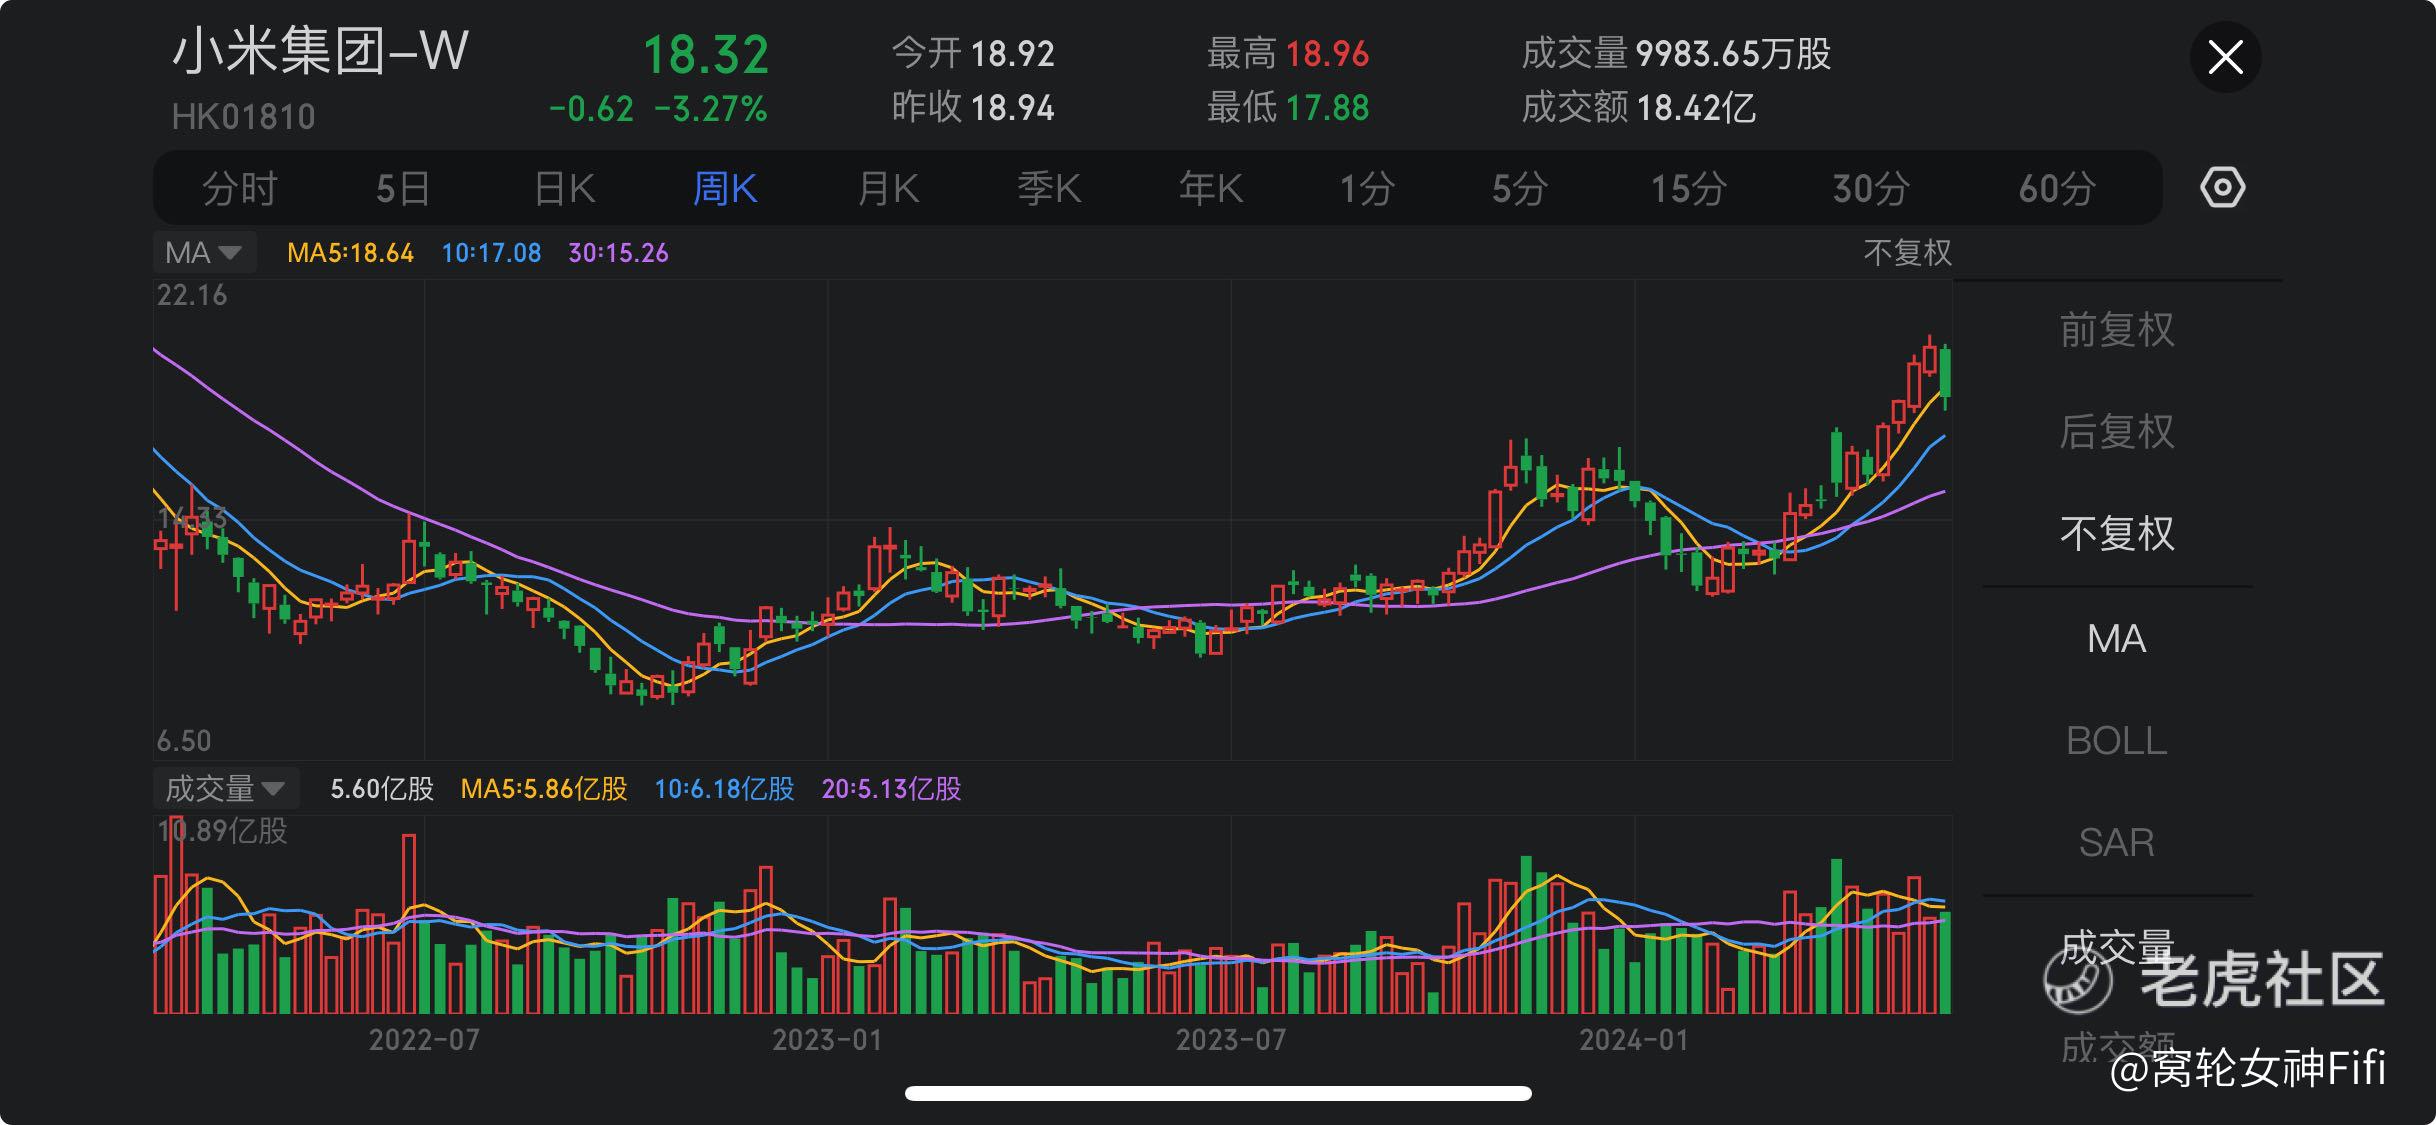
Task: Select 不复权 option in side panel
Action: click(x=2116, y=534)
